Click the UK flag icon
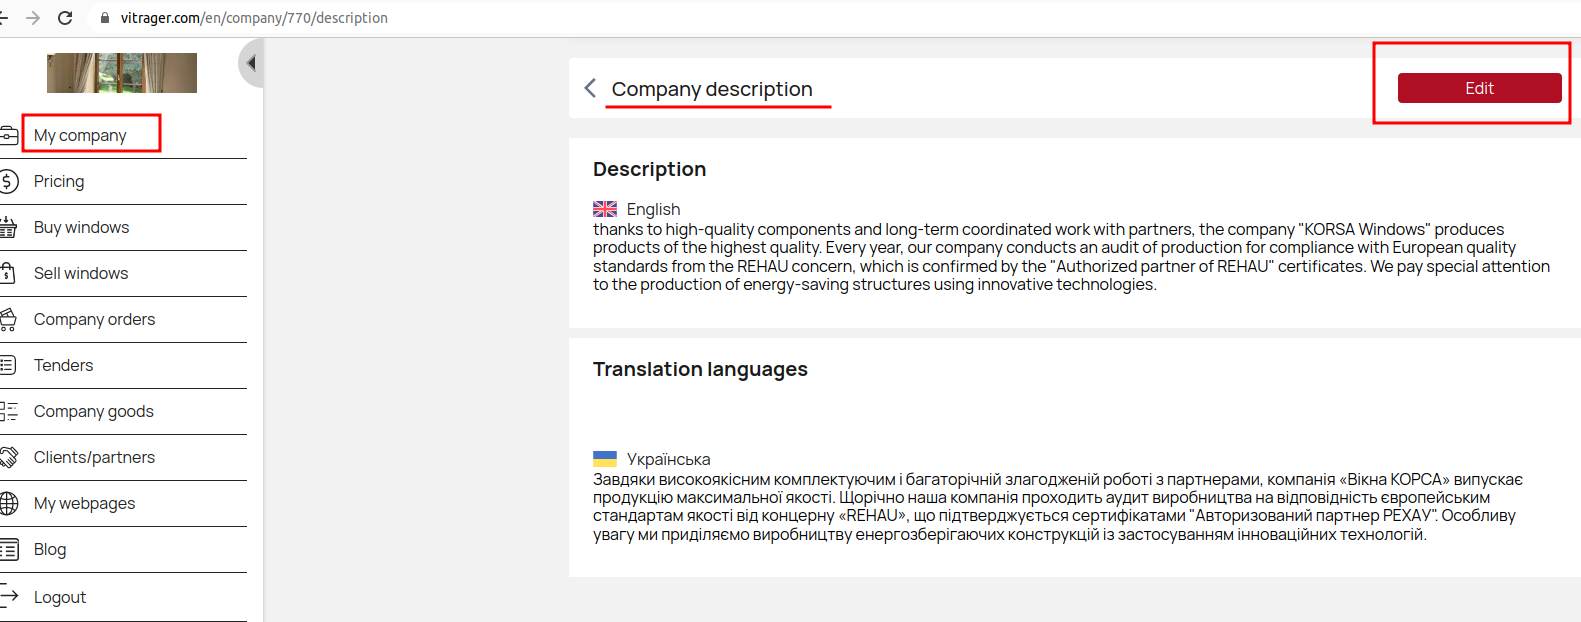This screenshot has width=1581, height=622. pos(605,209)
